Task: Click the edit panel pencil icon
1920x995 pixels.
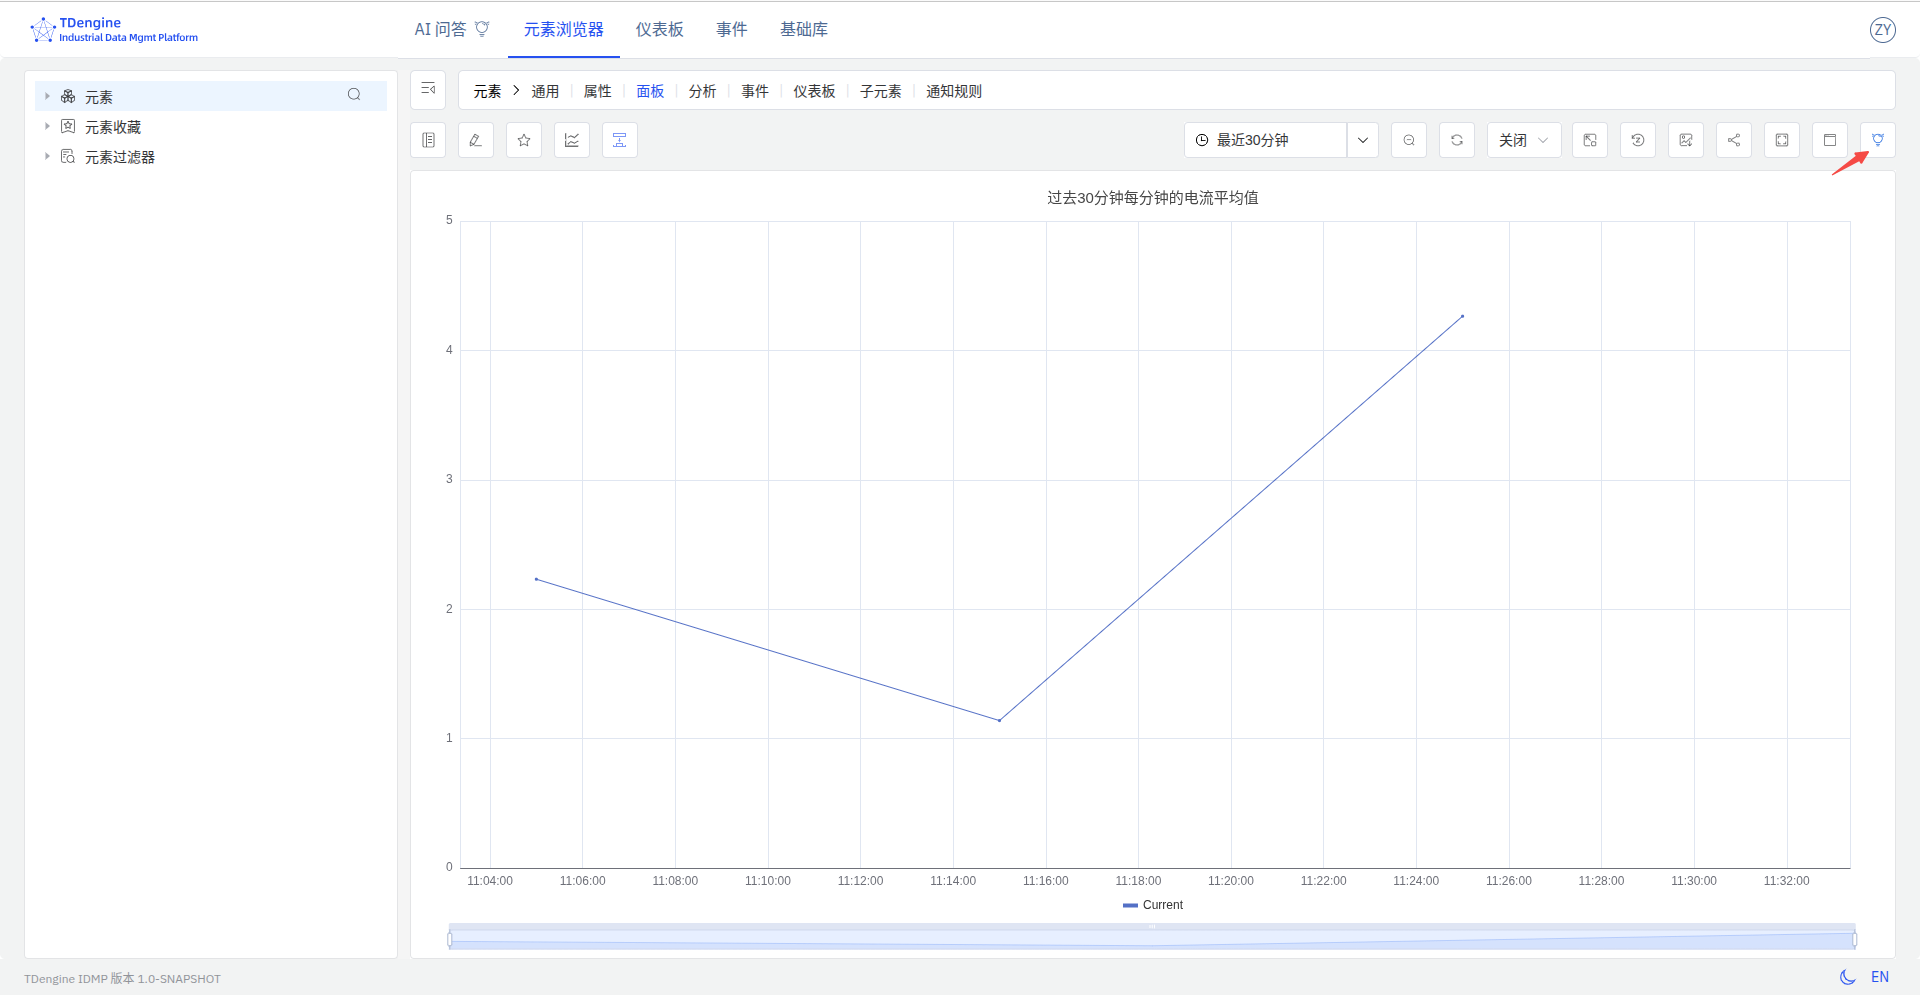Action: 476,140
